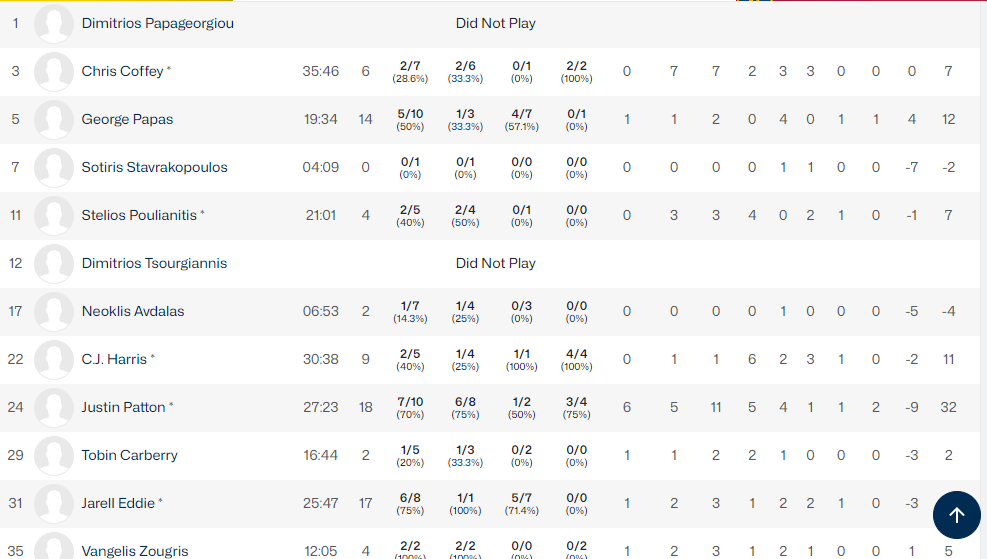
Task: Click C.J. Harris's avatar image
Action: pos(54,360)
